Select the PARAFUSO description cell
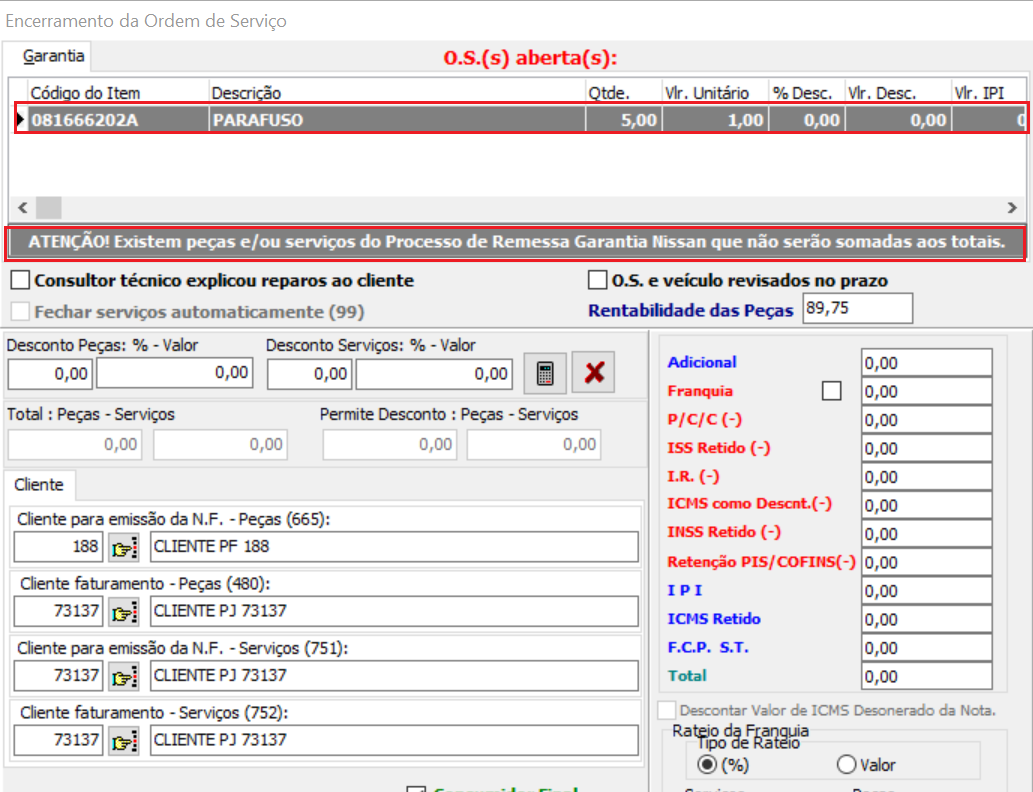The width and height of the screenshot is (1033, 792). [397, 119]
